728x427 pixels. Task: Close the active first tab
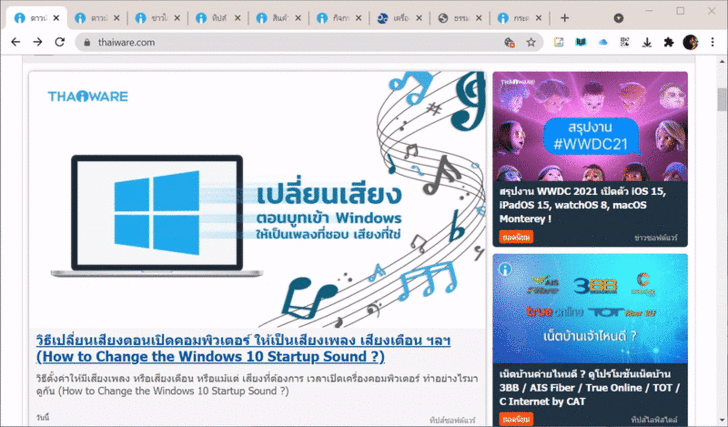coord(56,18)
